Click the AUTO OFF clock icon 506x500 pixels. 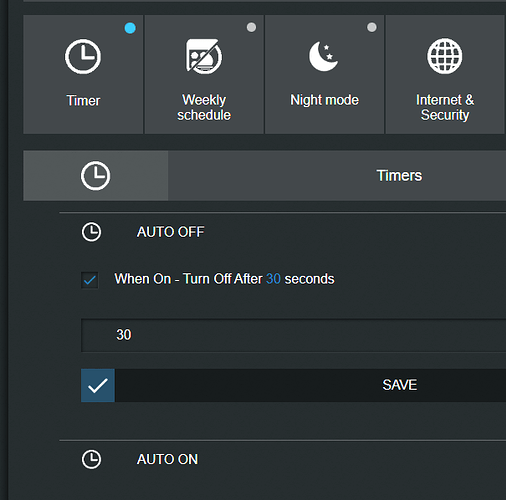(91, 232)
